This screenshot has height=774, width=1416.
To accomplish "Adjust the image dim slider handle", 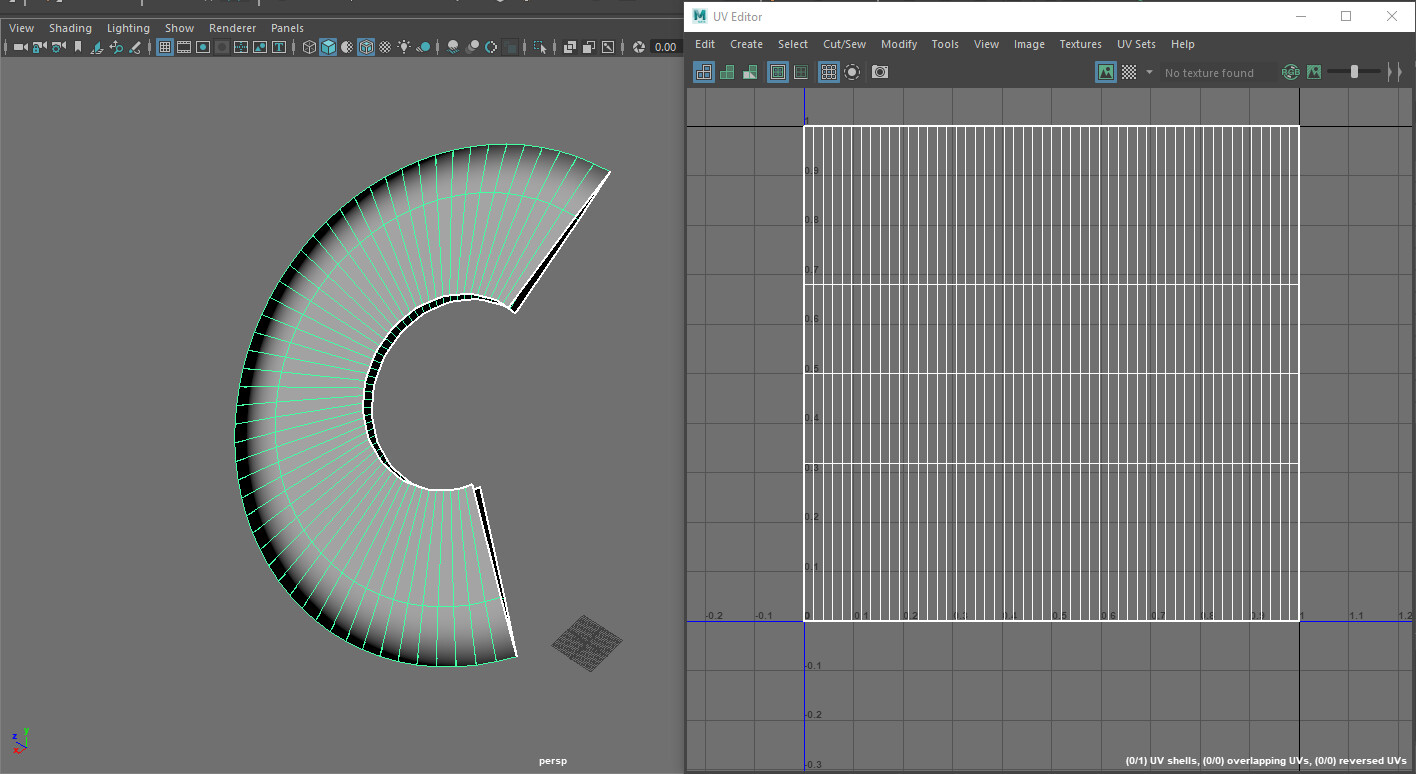I will 1354,72.
